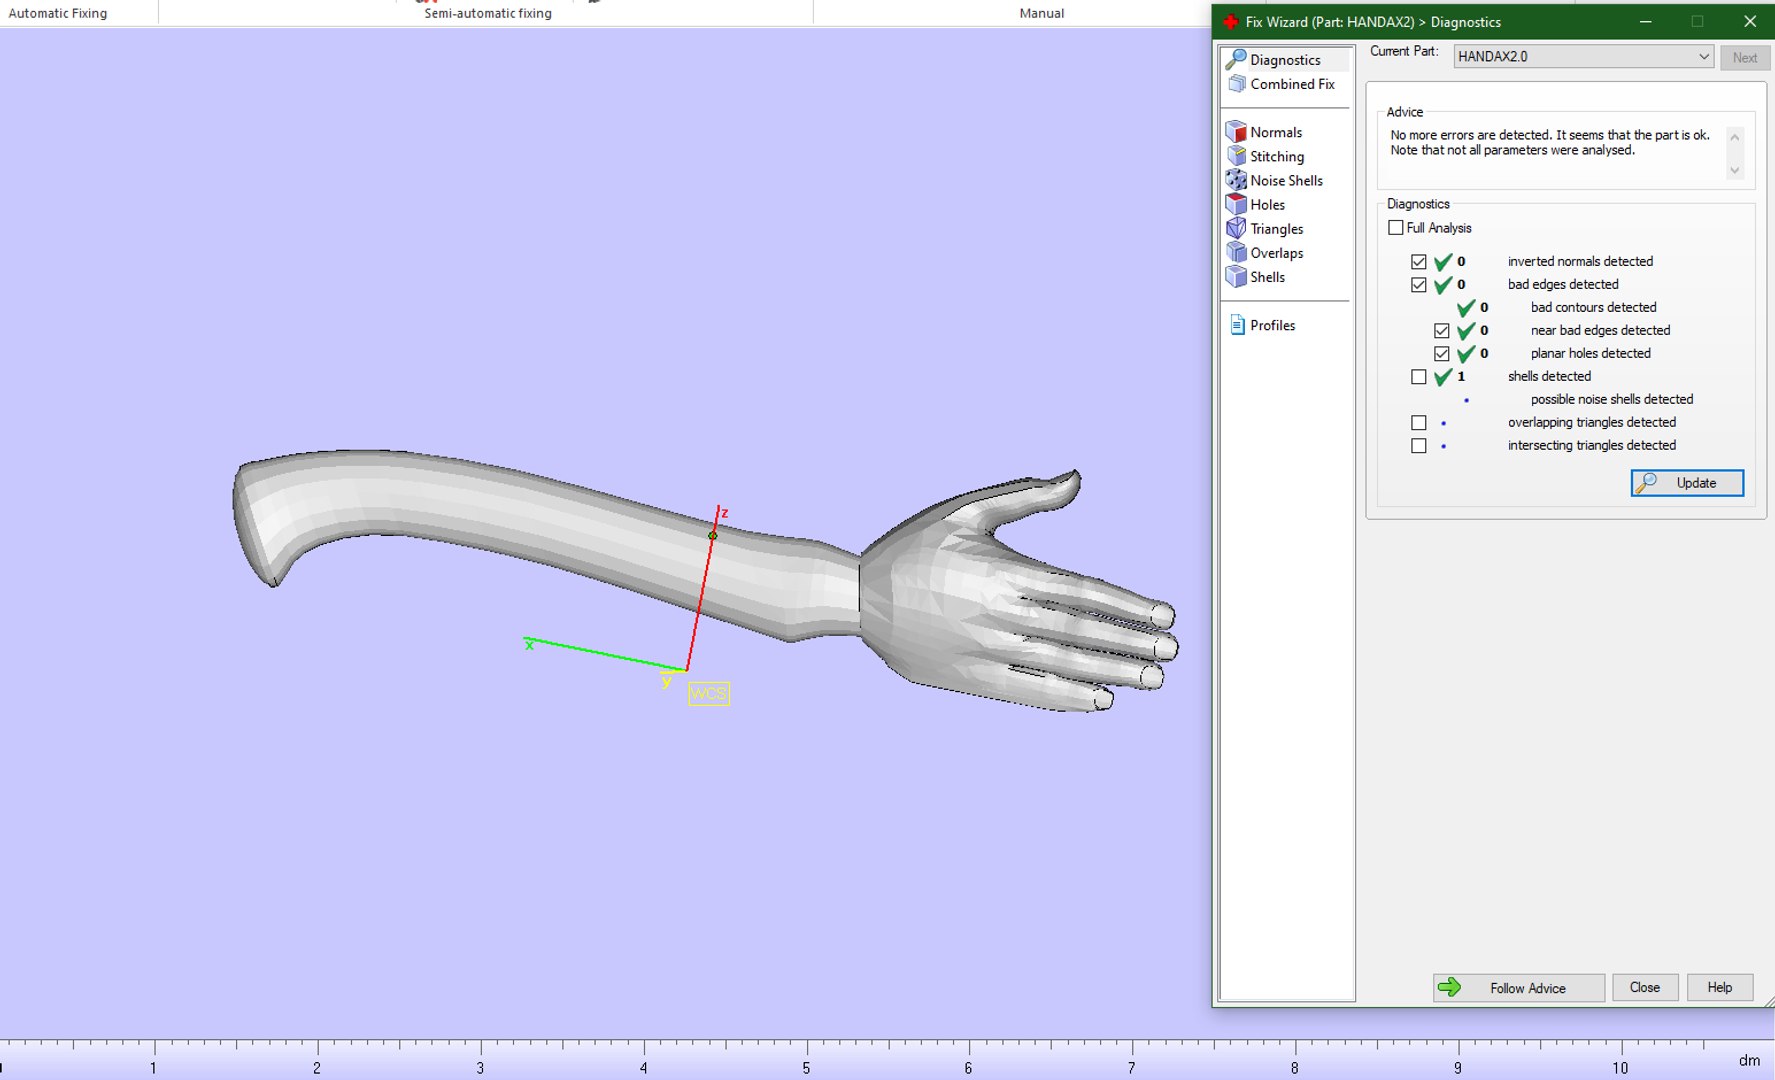Open the Noise Shells icon
This screenshot has height=1080, width=1775.
[1236, 180]
